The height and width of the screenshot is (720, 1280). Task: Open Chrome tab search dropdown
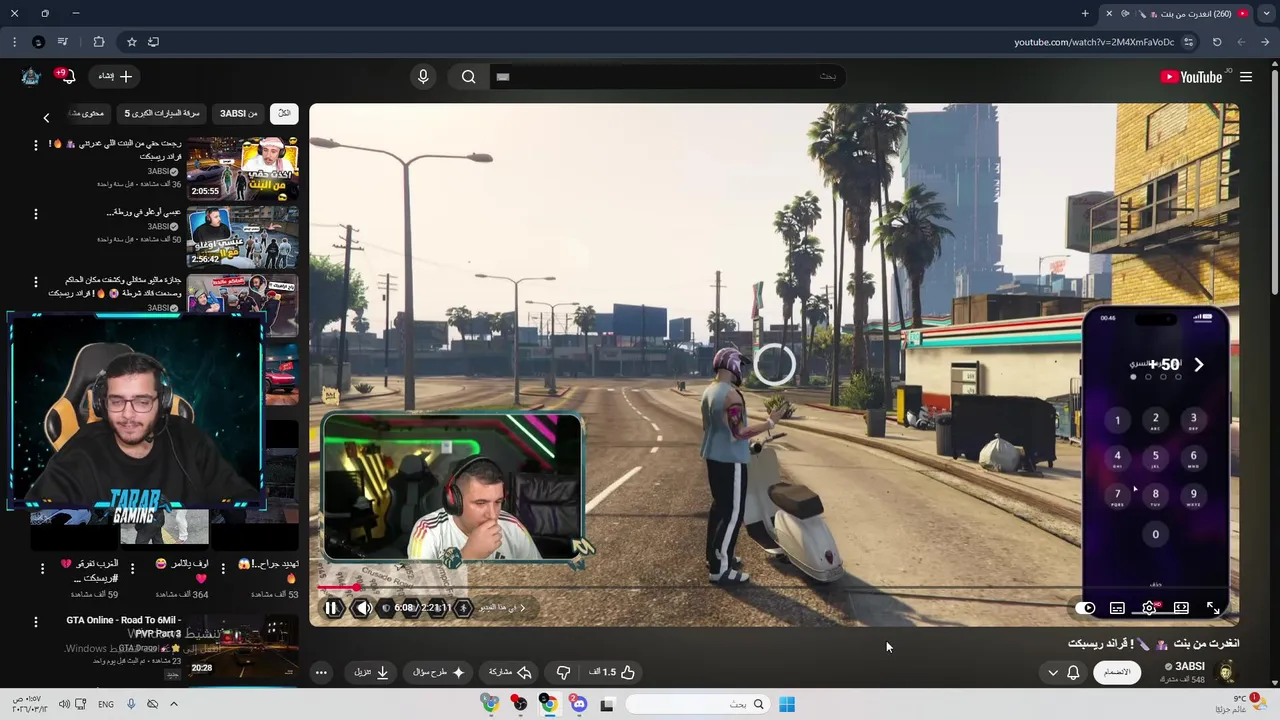(x=1267, y=14)
